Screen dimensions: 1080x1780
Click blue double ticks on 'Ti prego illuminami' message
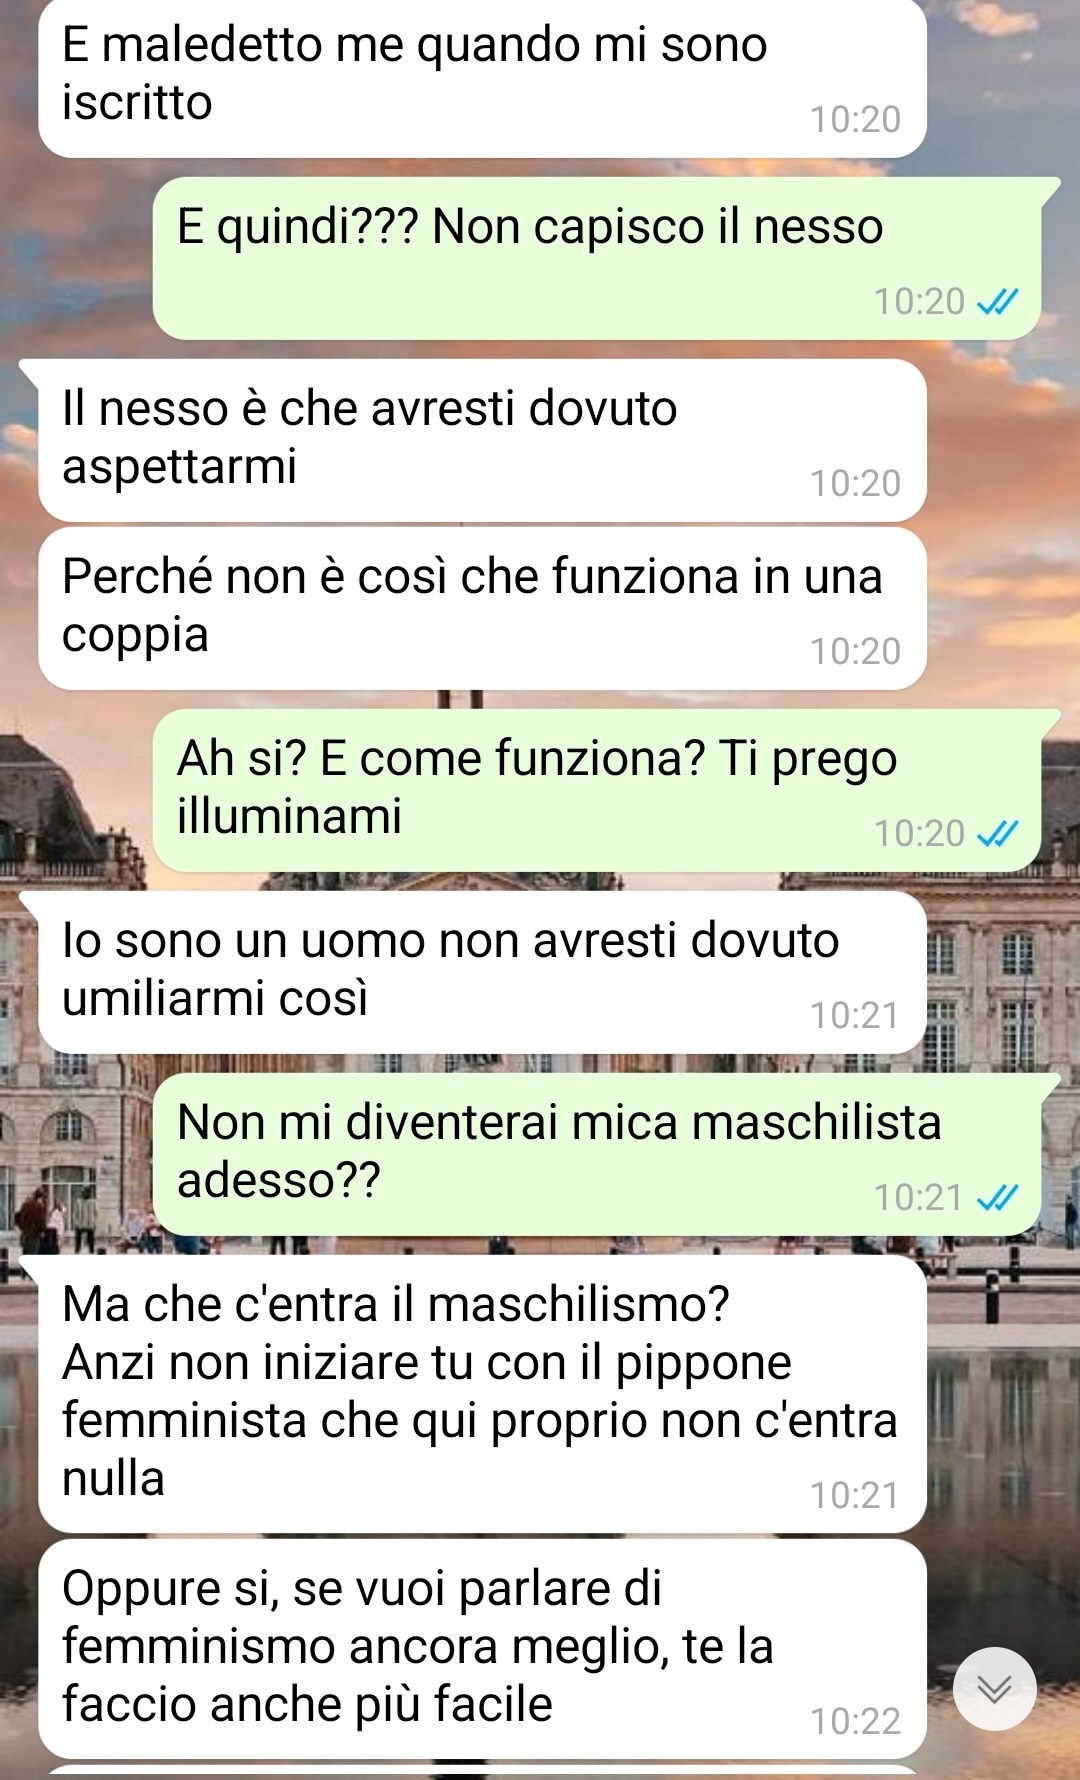997,833
